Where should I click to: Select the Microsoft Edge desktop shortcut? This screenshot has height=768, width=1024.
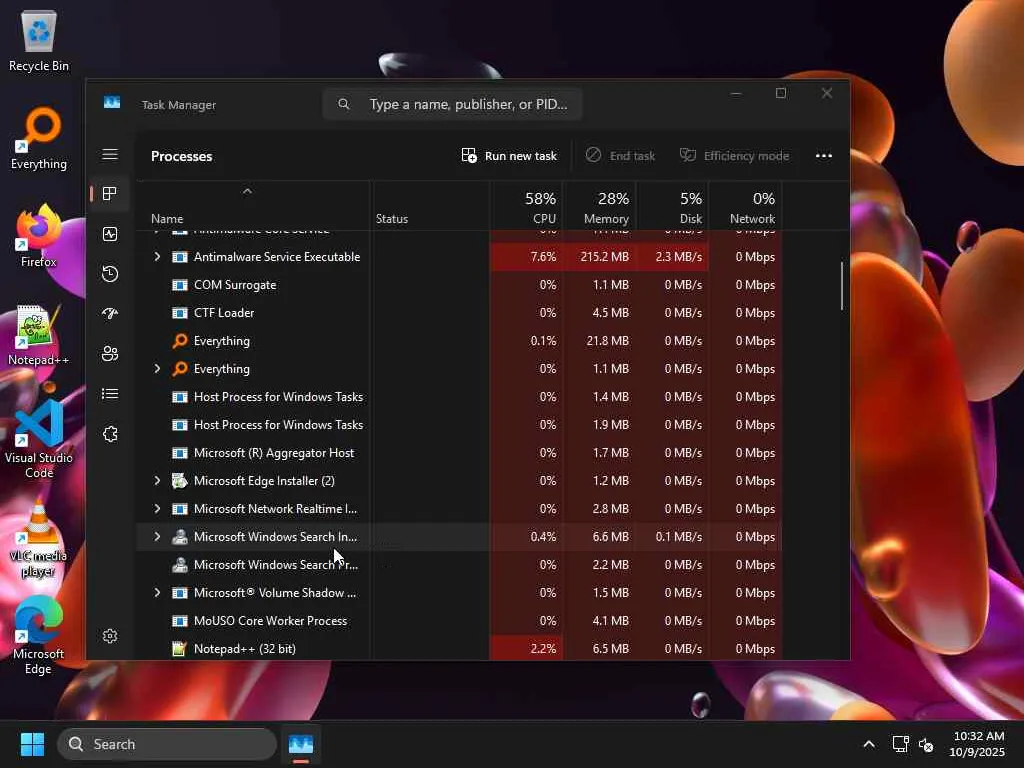point(39,635)
